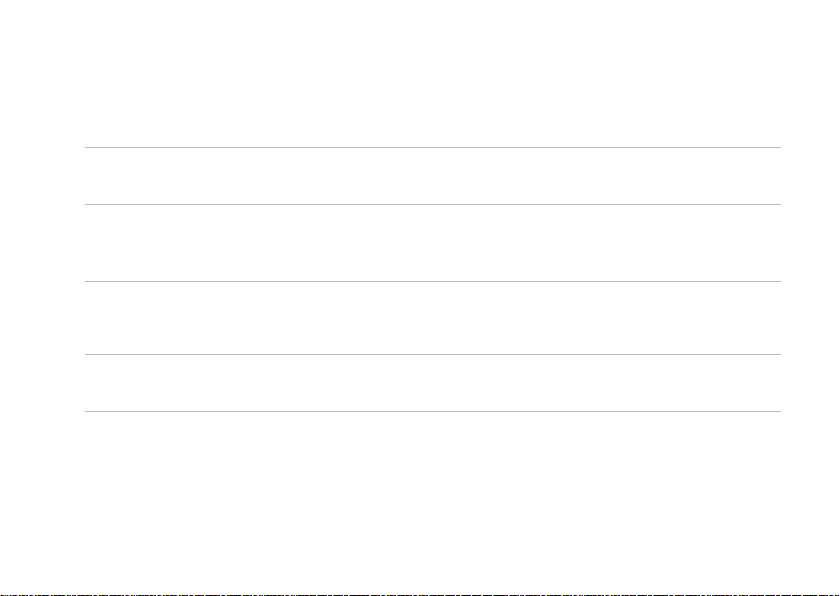Click the dashed border along the bottom edge
The width and height of the screenshot is (840, 596).
(x=420, y=594)
